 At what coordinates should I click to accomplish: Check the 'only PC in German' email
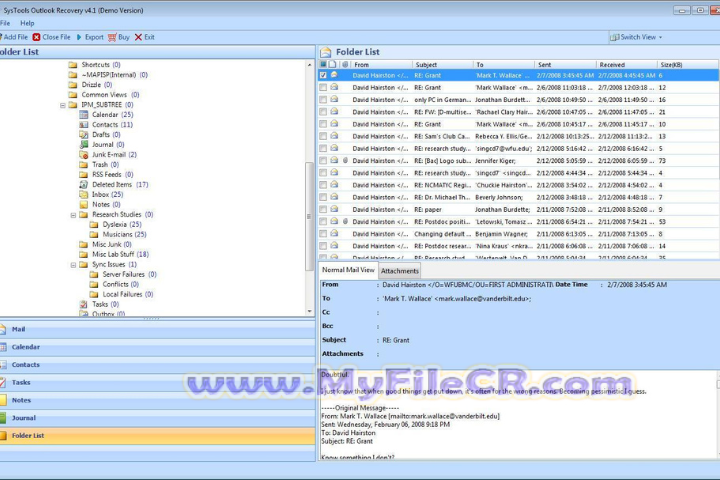(x=323, y=100)
